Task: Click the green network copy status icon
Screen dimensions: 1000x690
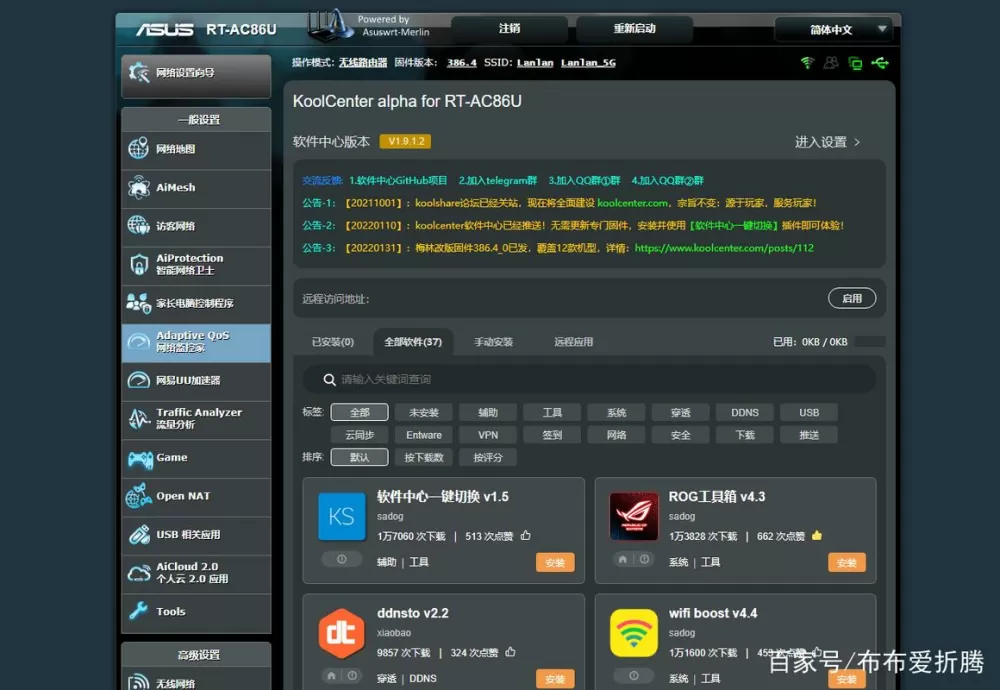Action: (855, 62)
